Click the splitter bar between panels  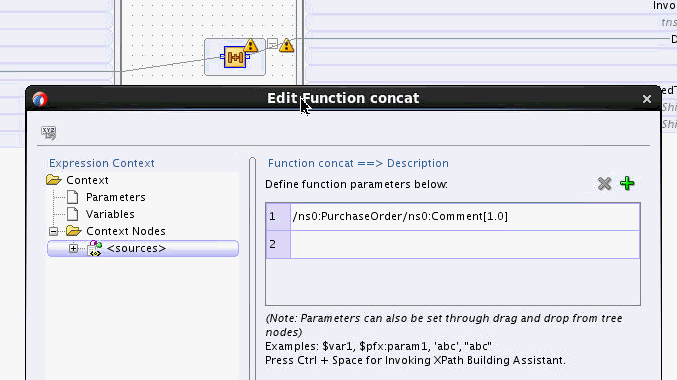253,269
